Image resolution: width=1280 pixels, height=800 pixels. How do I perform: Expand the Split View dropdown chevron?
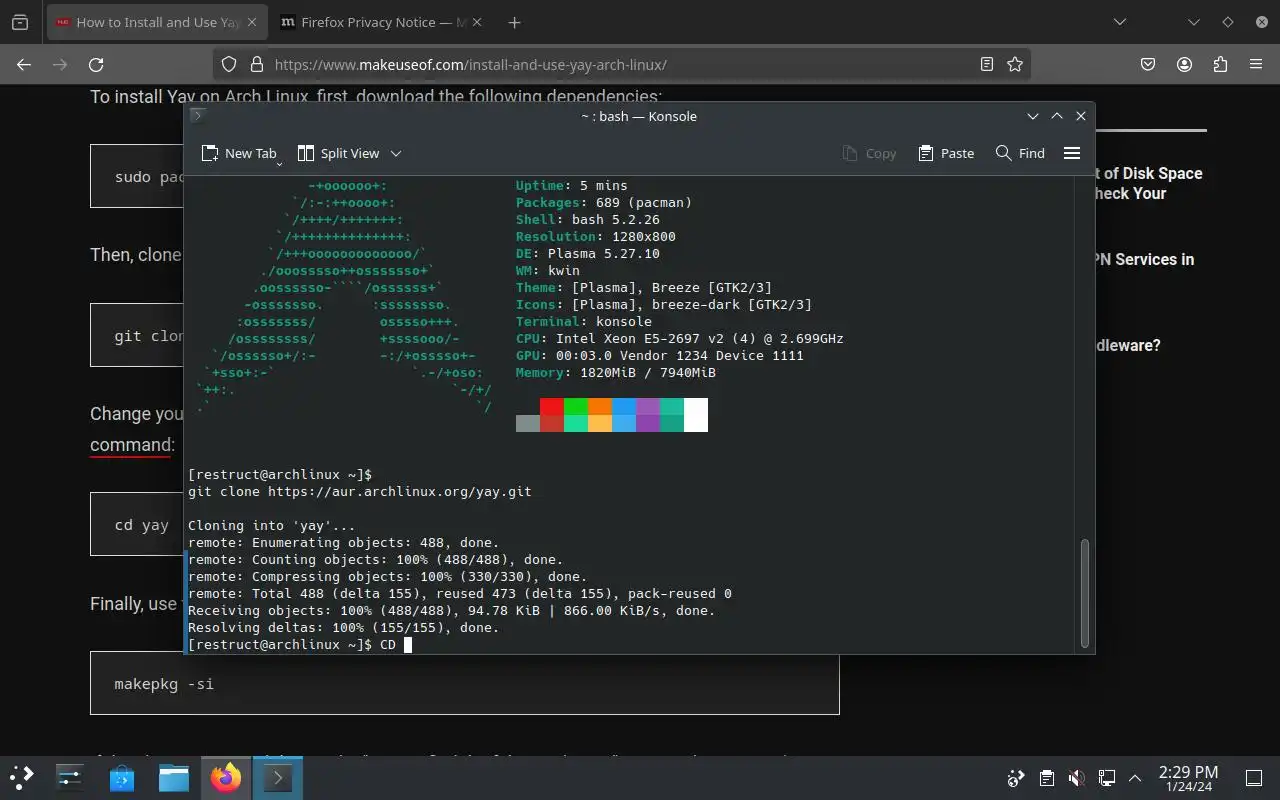coord(396,153)
